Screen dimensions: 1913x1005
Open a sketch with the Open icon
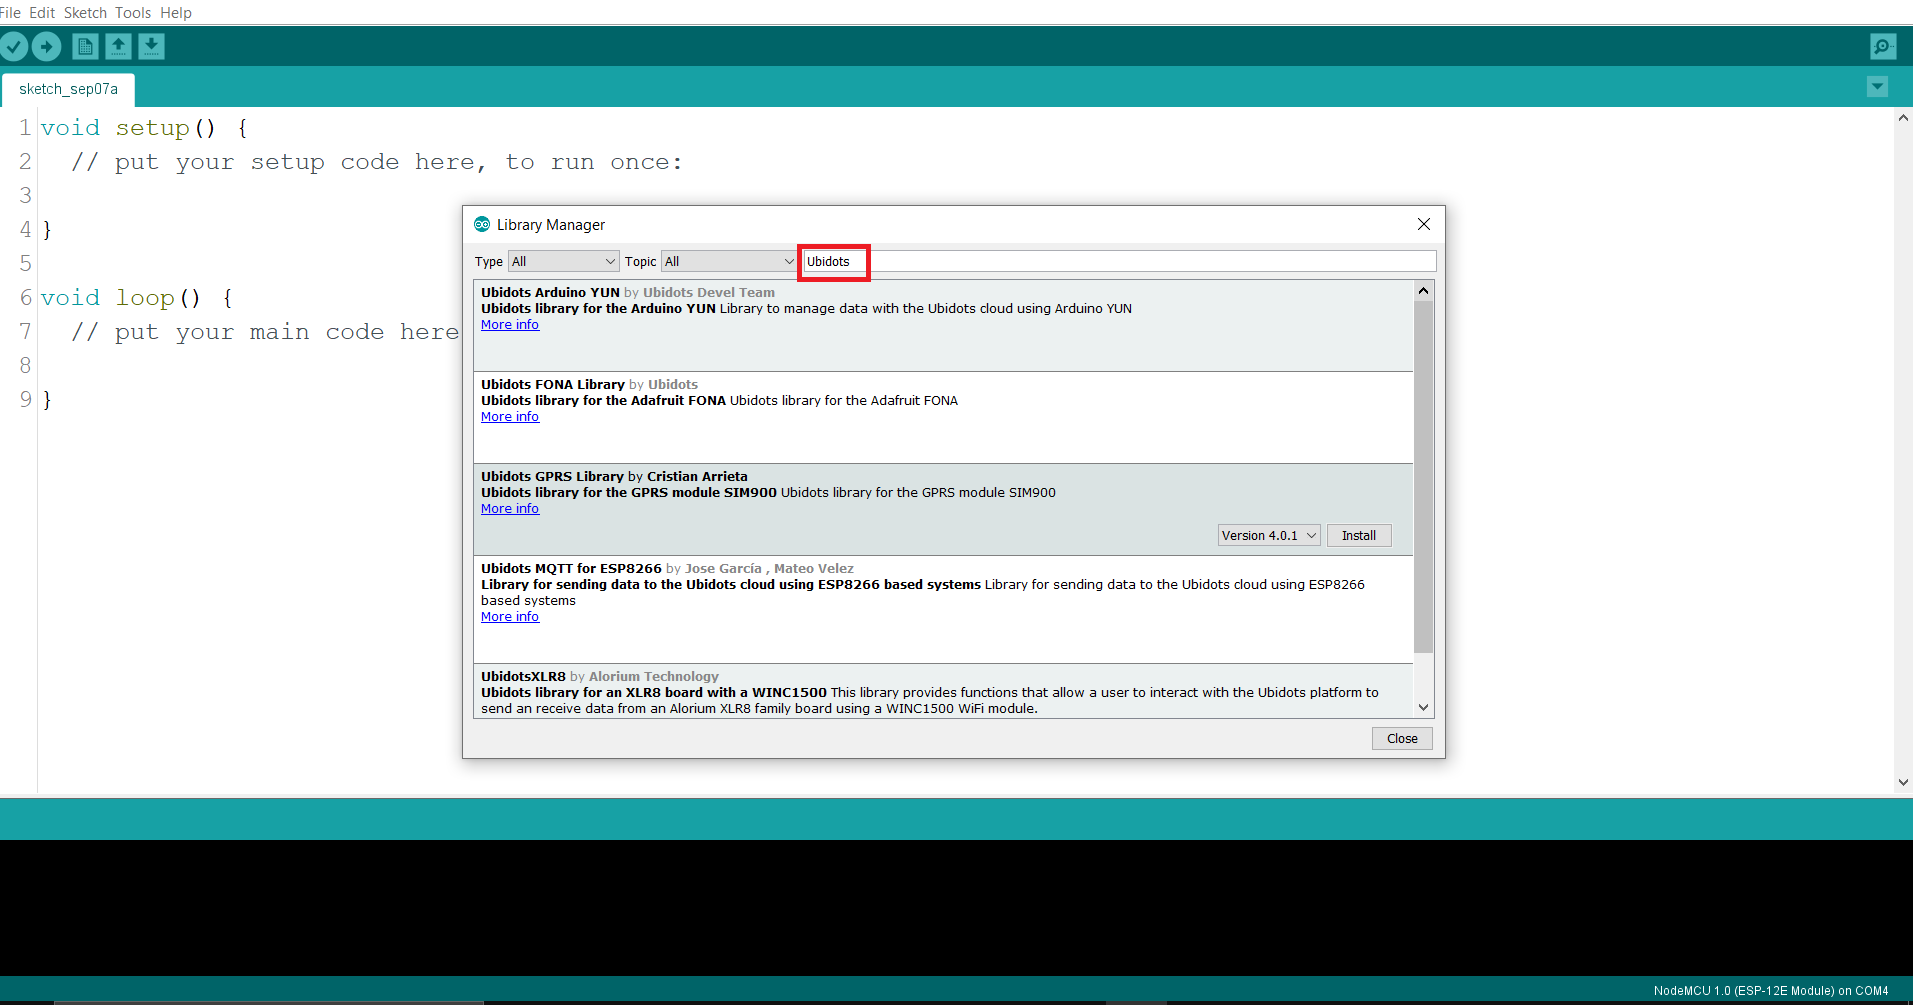pyautogui.click(x=118, y=46)
